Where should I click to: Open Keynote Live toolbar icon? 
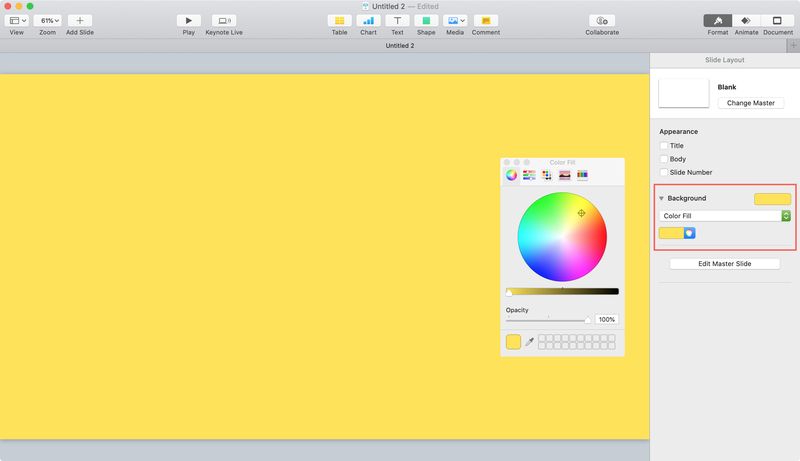tap(224, 20)
